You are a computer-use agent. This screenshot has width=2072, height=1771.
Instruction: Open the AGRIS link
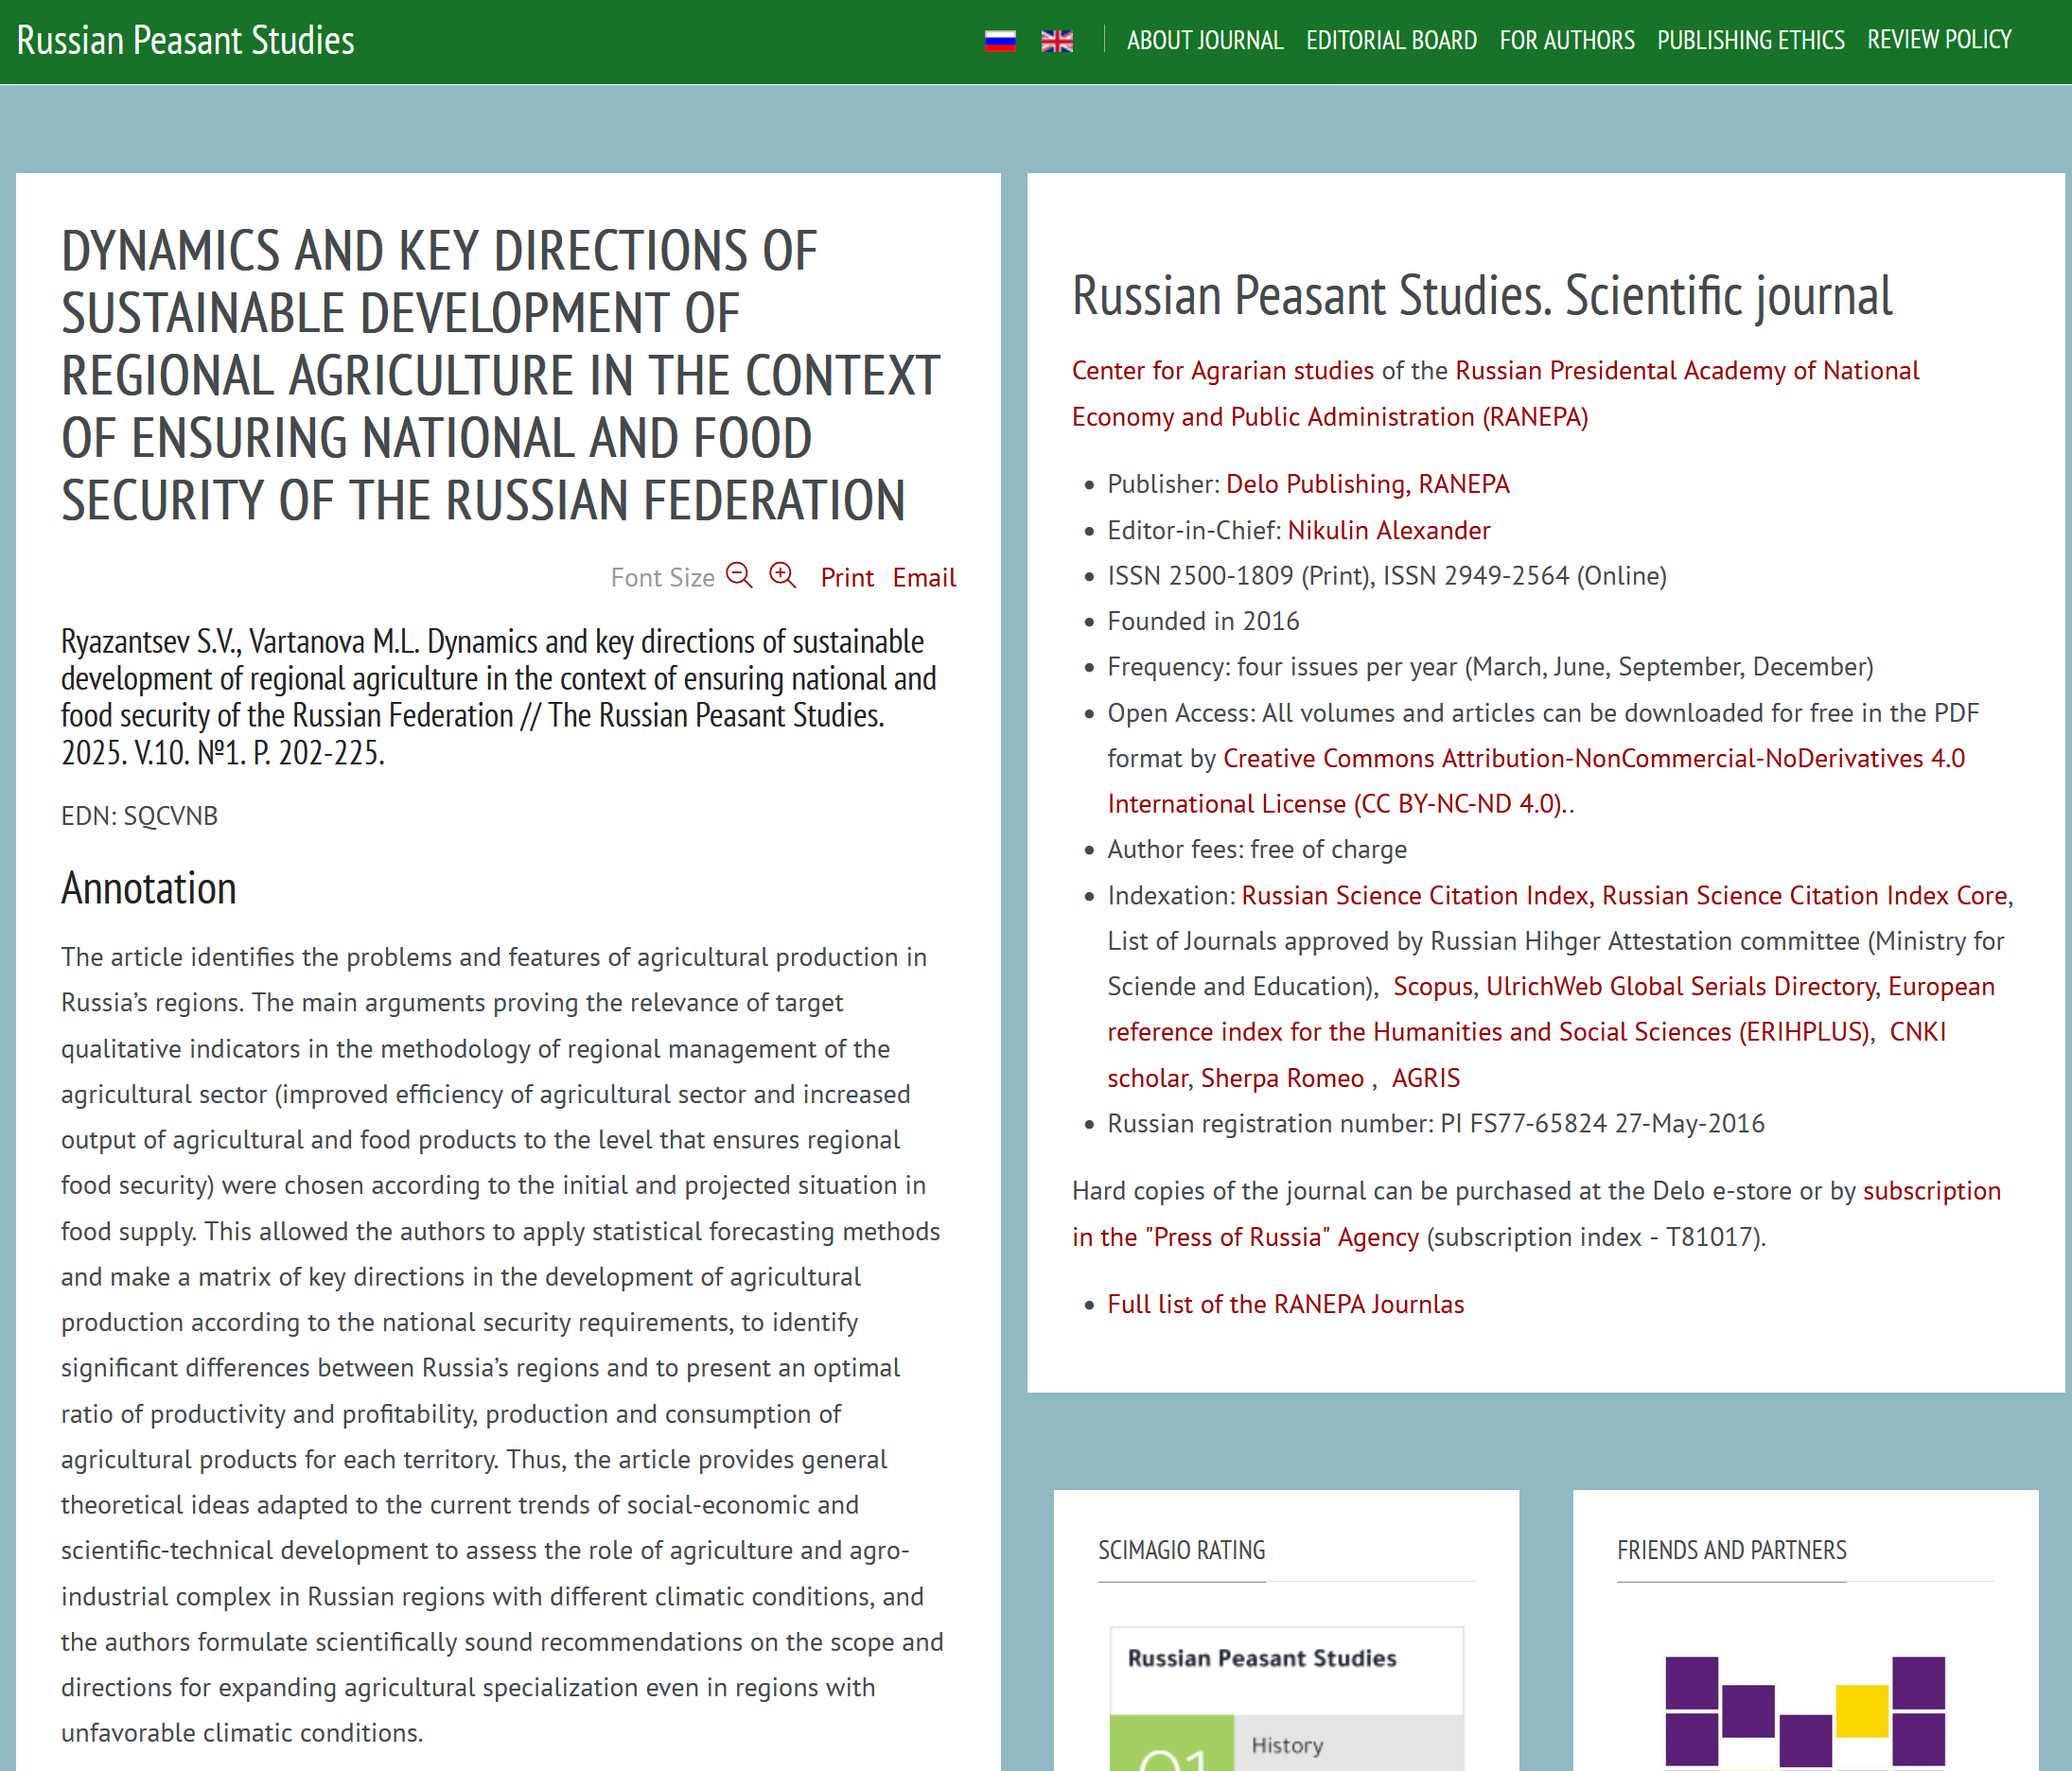click(x=1425, y=1079)
